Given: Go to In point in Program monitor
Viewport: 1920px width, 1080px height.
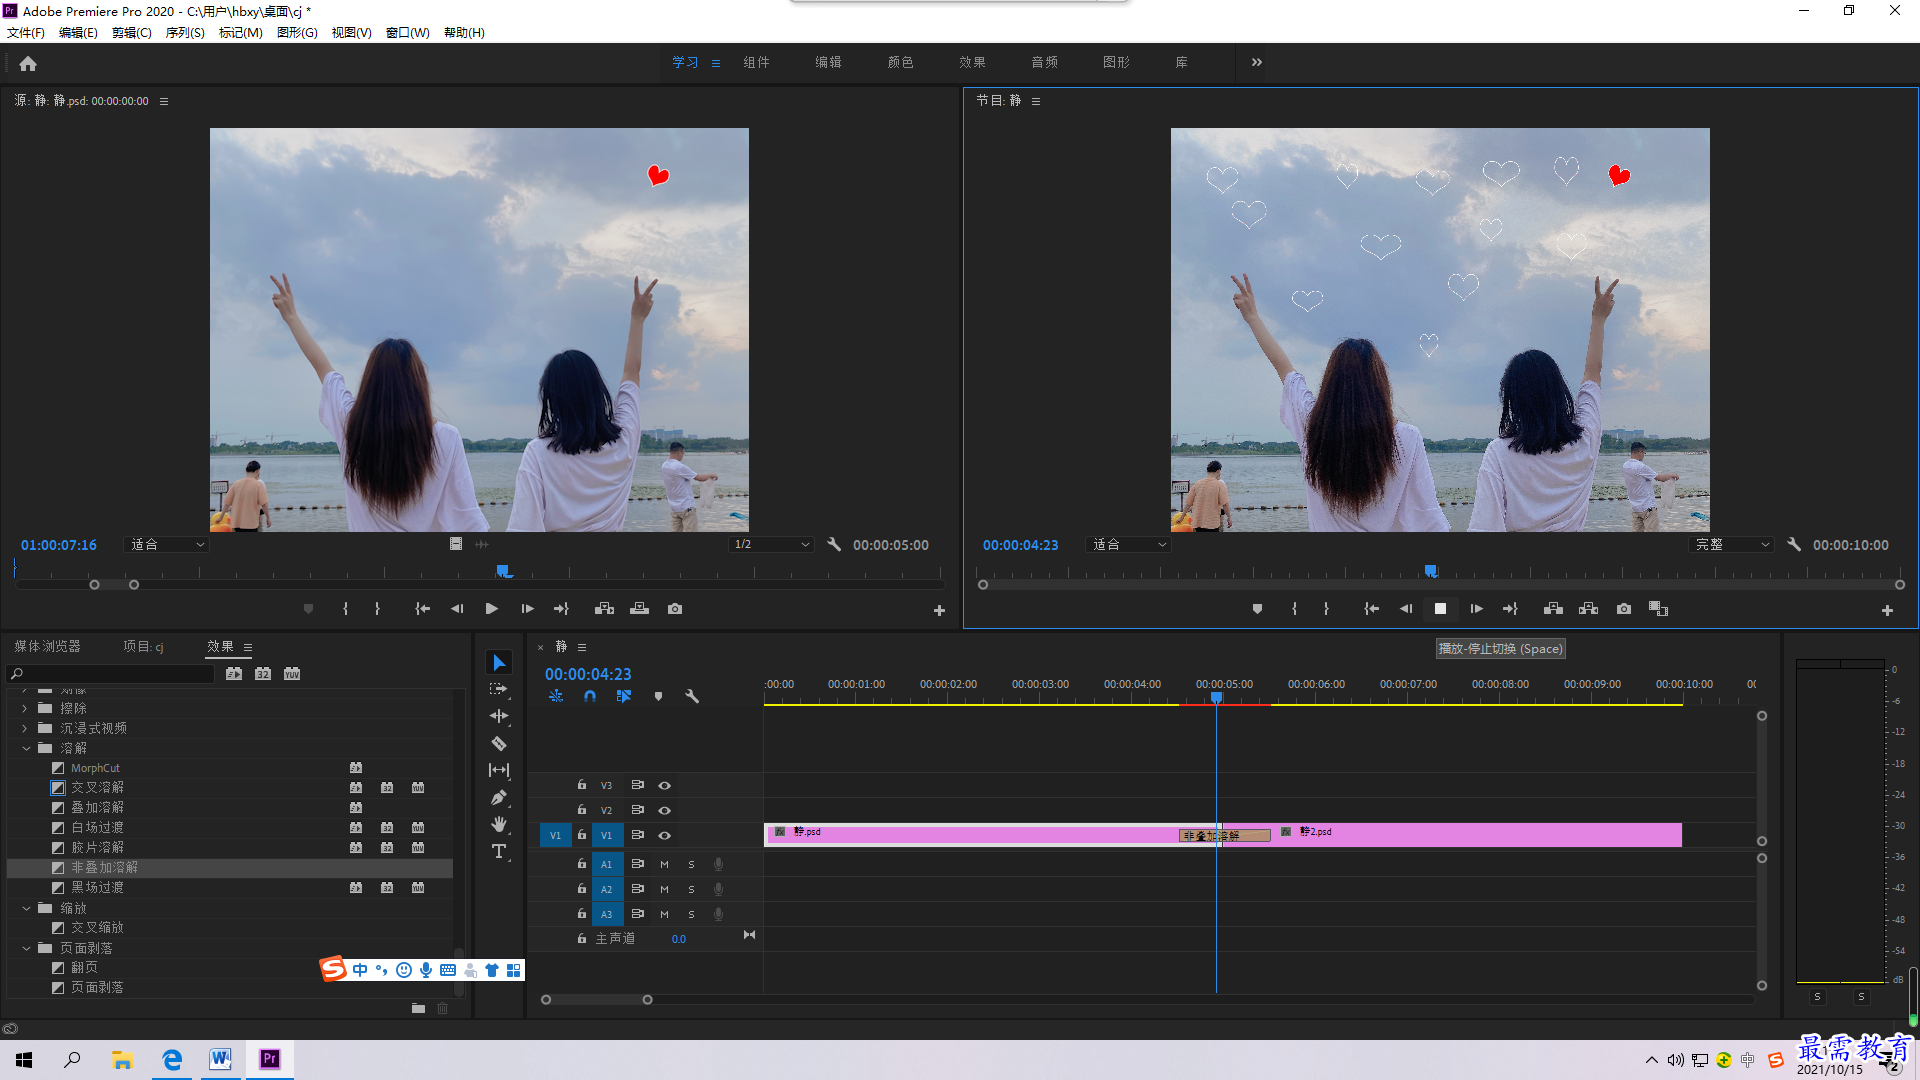Looking at the screenshot, I should [1371, 609].
